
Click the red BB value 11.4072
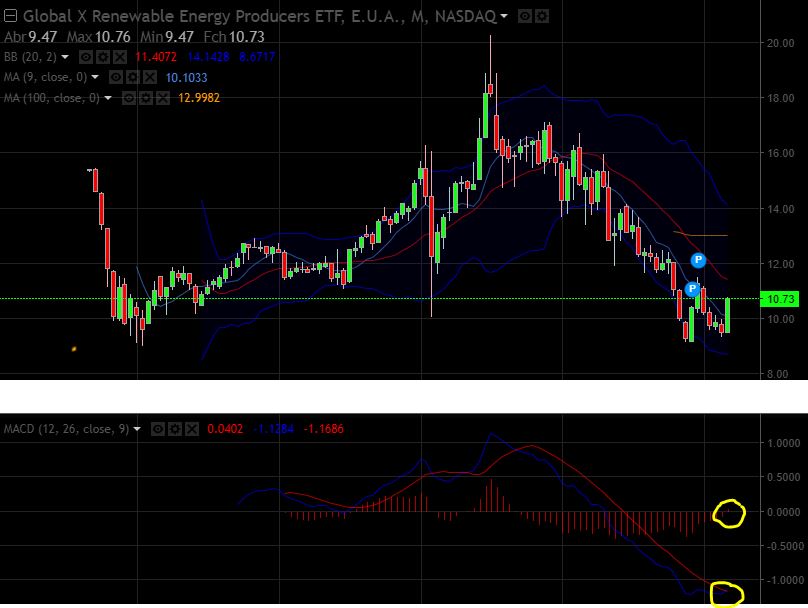pyautogui.click(x=156, y=57)
